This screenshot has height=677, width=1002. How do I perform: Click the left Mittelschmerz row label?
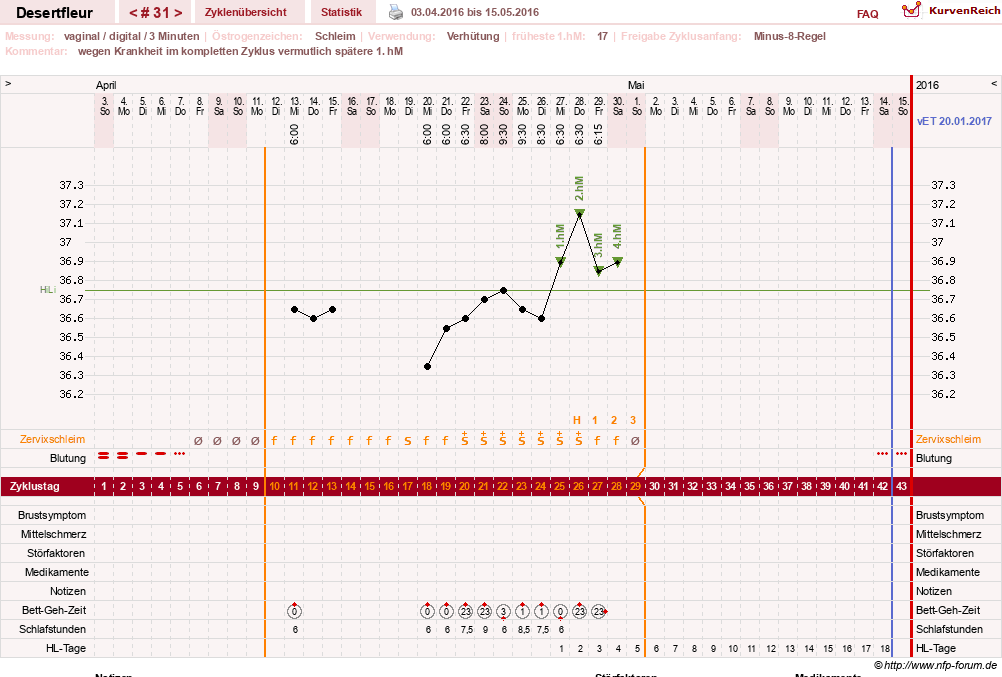pyautogui.click(x=54, y=534)
